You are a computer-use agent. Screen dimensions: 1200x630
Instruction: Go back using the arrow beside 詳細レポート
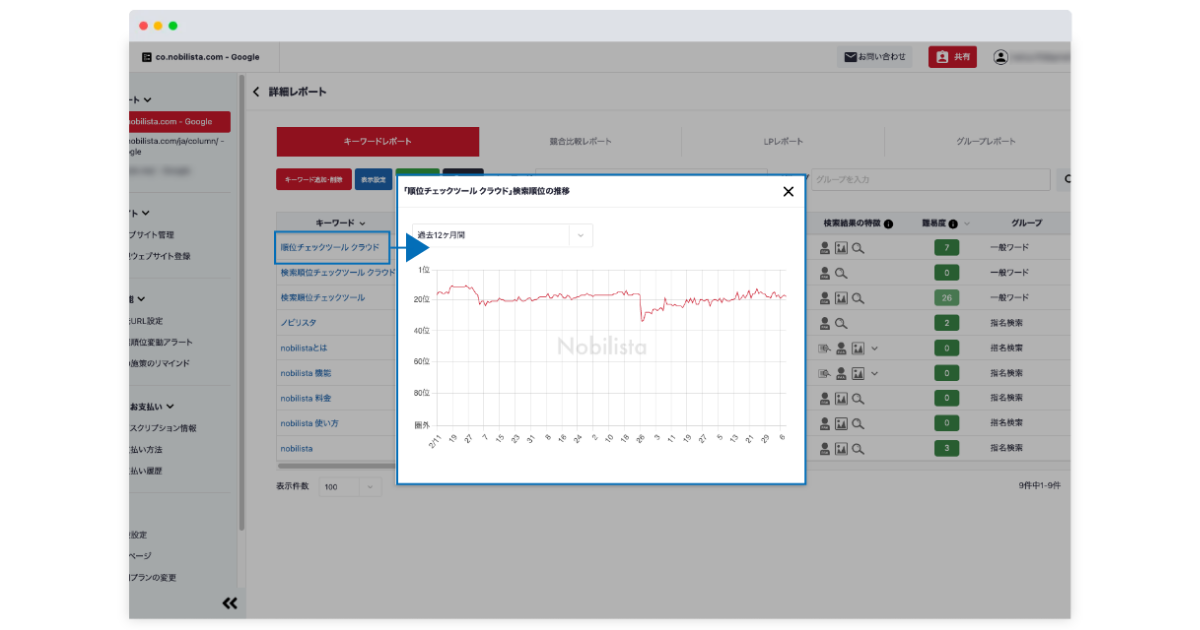pyautogui.click(x=256, y=92)
